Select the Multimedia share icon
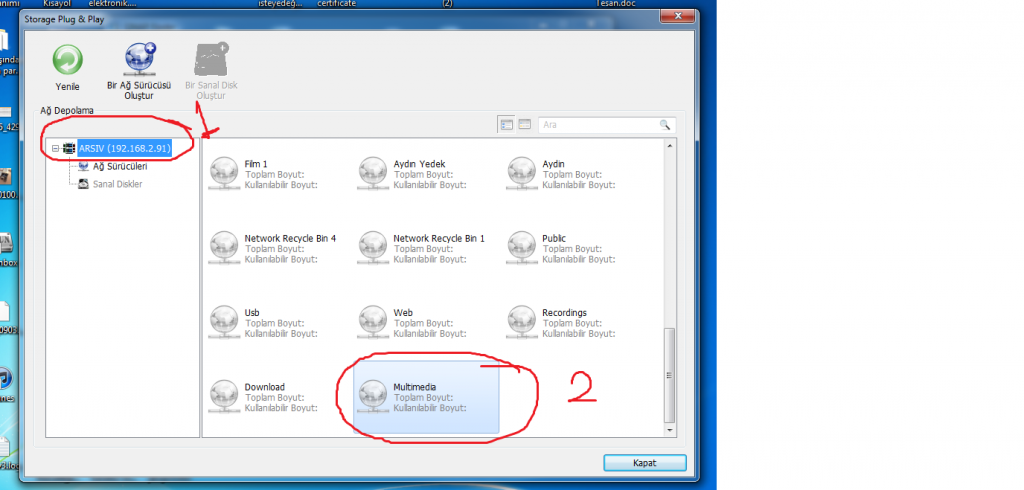 (373, 397)
